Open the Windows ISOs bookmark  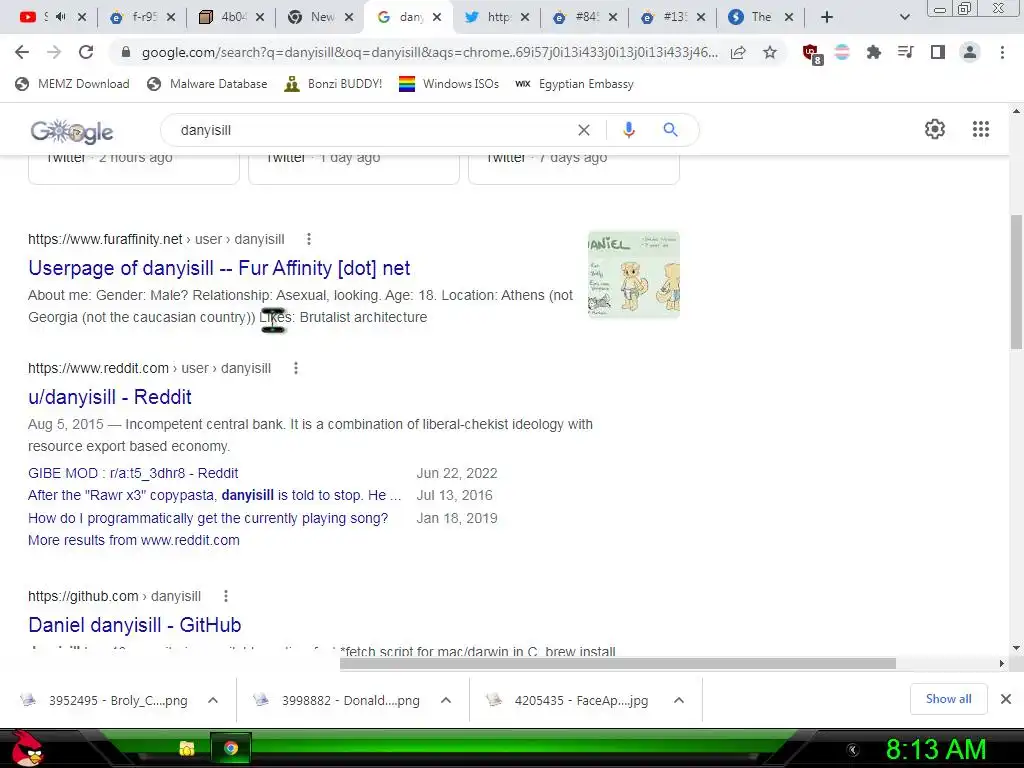449,84
